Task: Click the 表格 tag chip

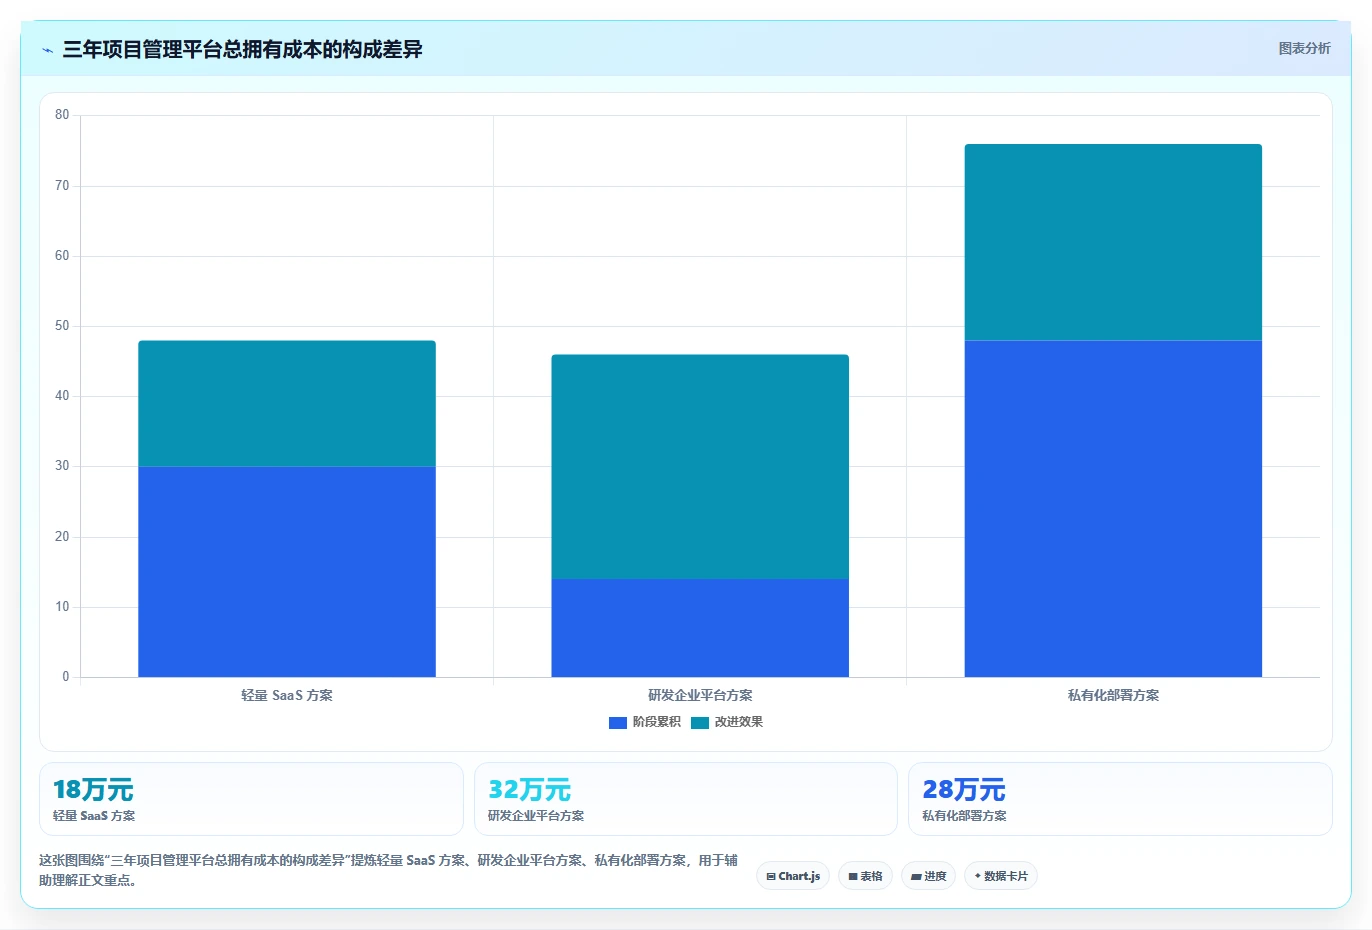Action: coord(865,876)
